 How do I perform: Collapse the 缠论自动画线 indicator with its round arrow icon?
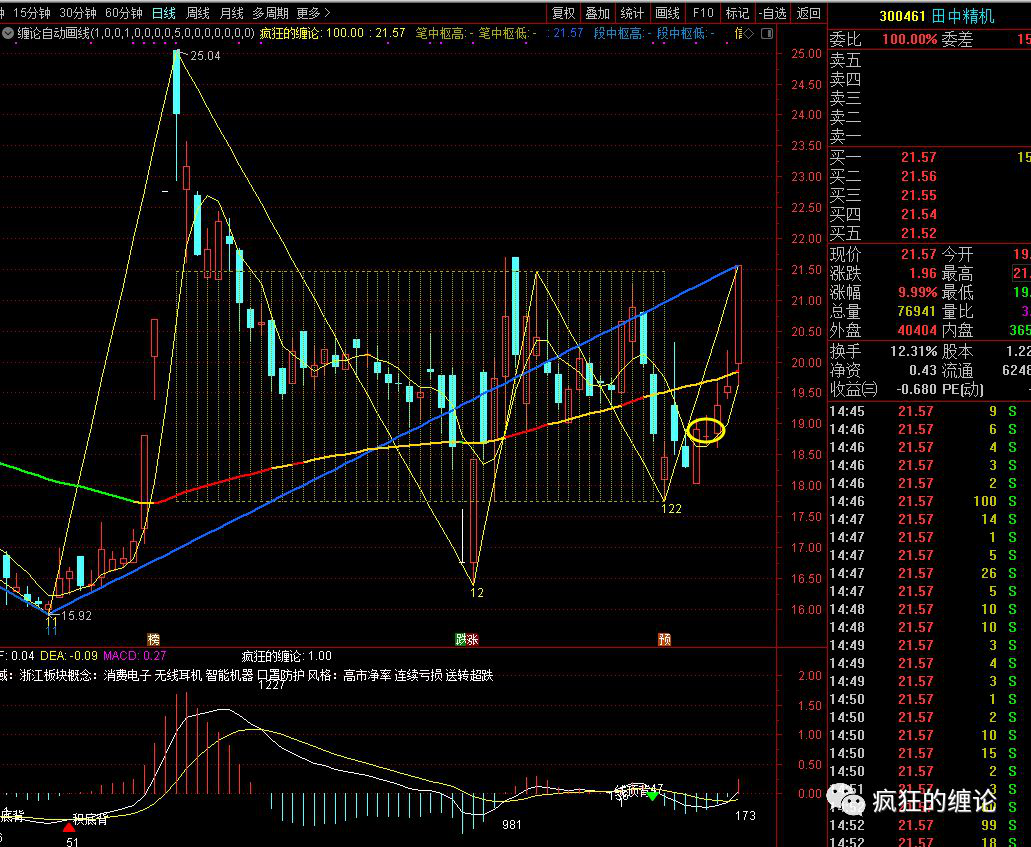pos(8,34)
